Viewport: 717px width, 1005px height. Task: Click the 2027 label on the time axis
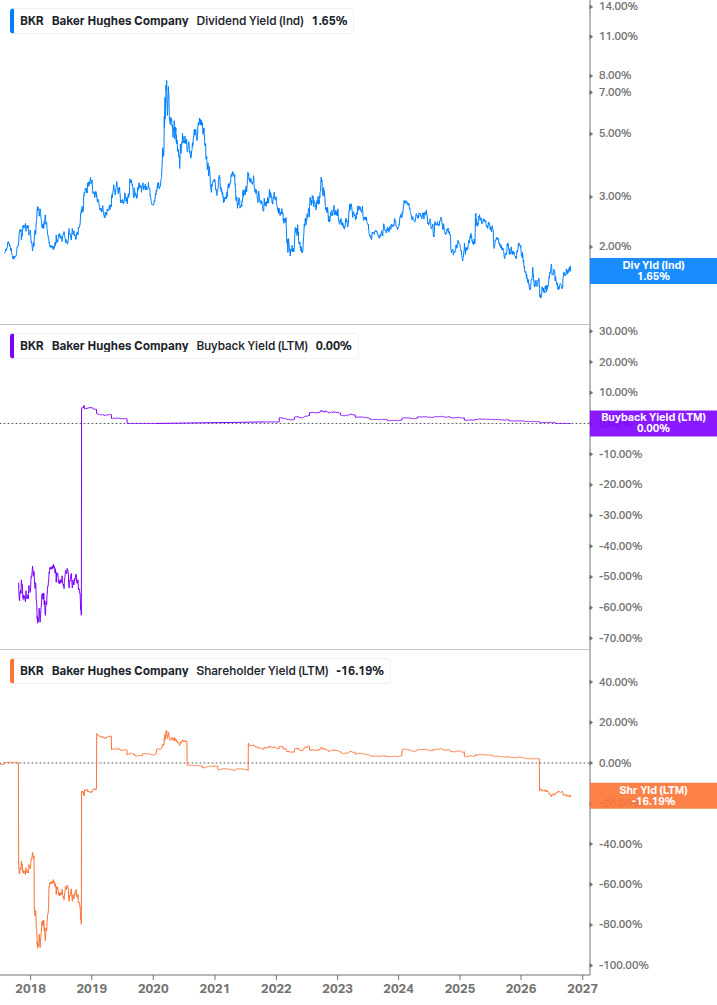(582, 988)
